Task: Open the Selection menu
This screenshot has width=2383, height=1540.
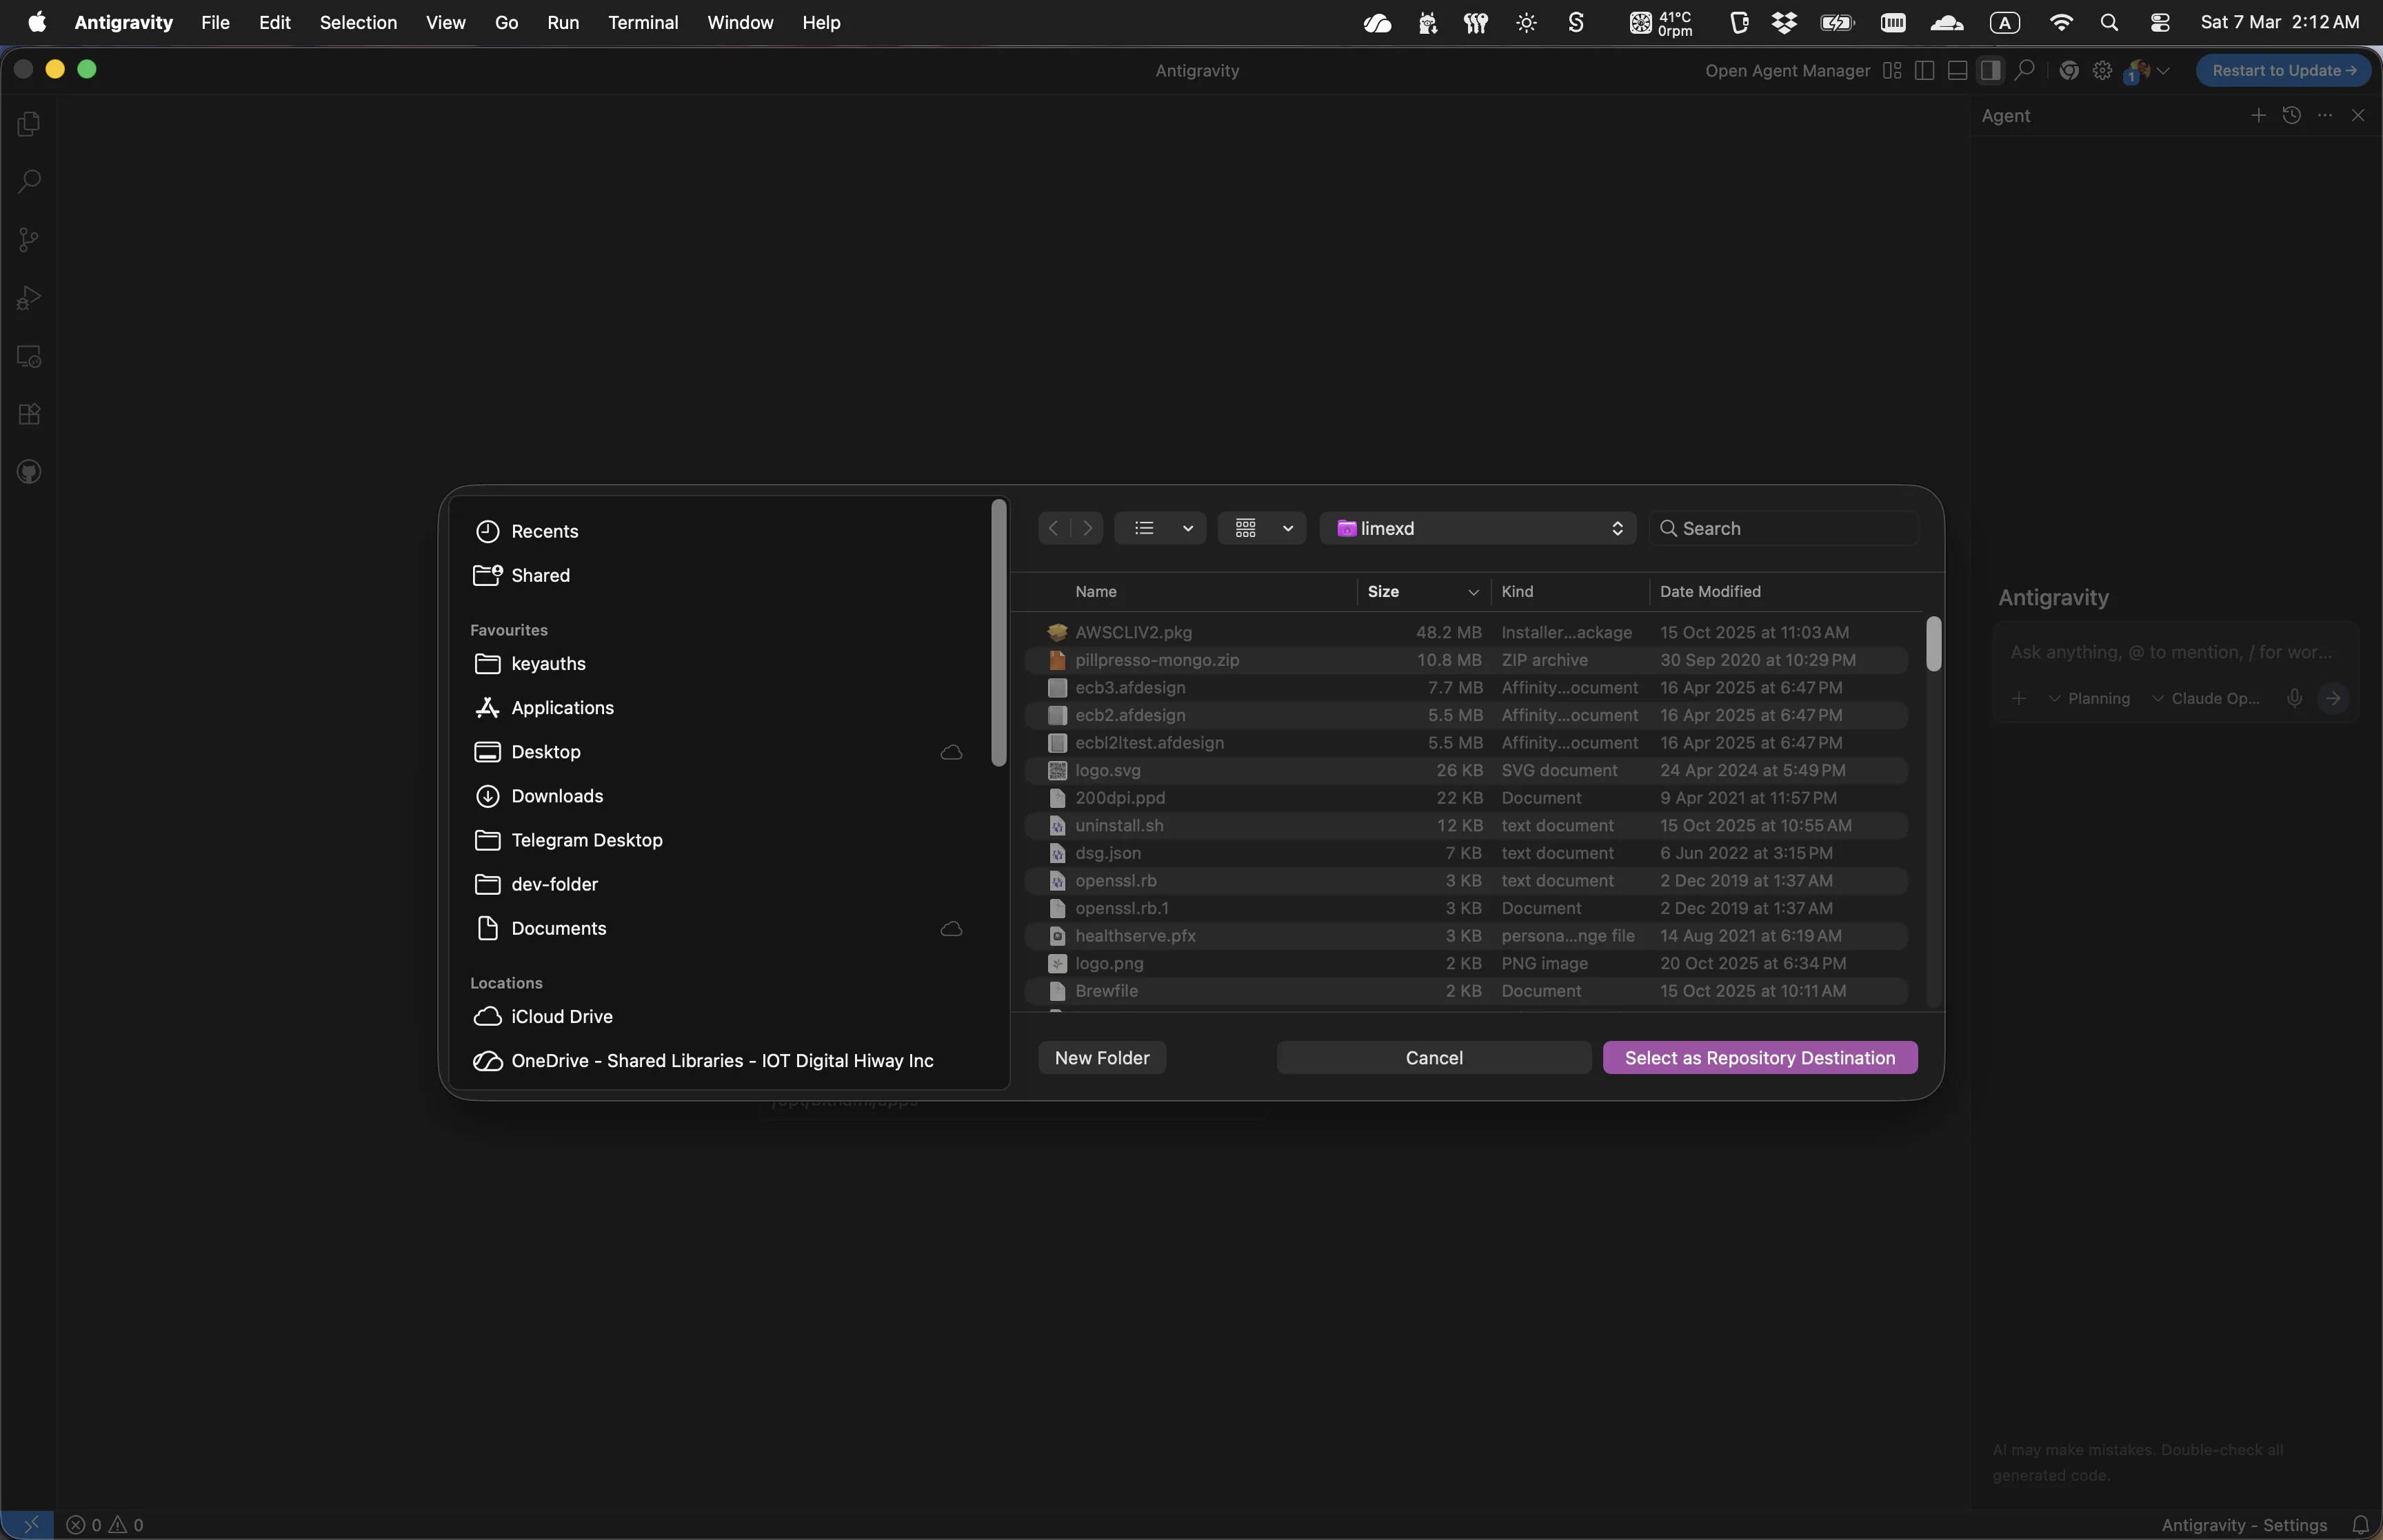Action: pos(358,22)
